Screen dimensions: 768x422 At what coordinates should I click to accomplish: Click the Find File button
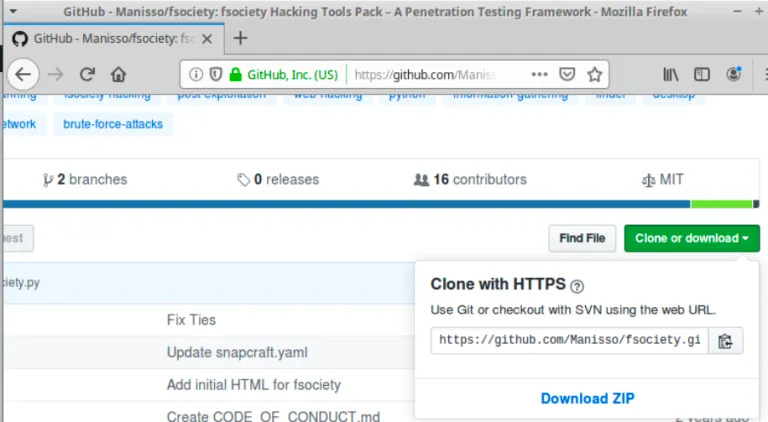coord(582,238)
